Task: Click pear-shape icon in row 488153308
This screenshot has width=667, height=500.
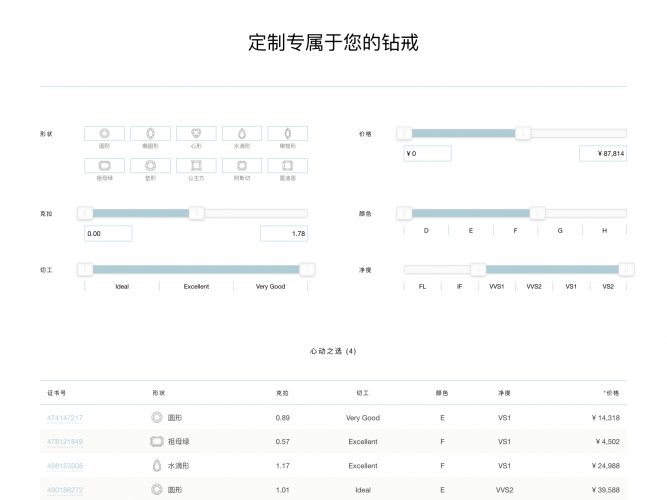Action: click(157, 466)
